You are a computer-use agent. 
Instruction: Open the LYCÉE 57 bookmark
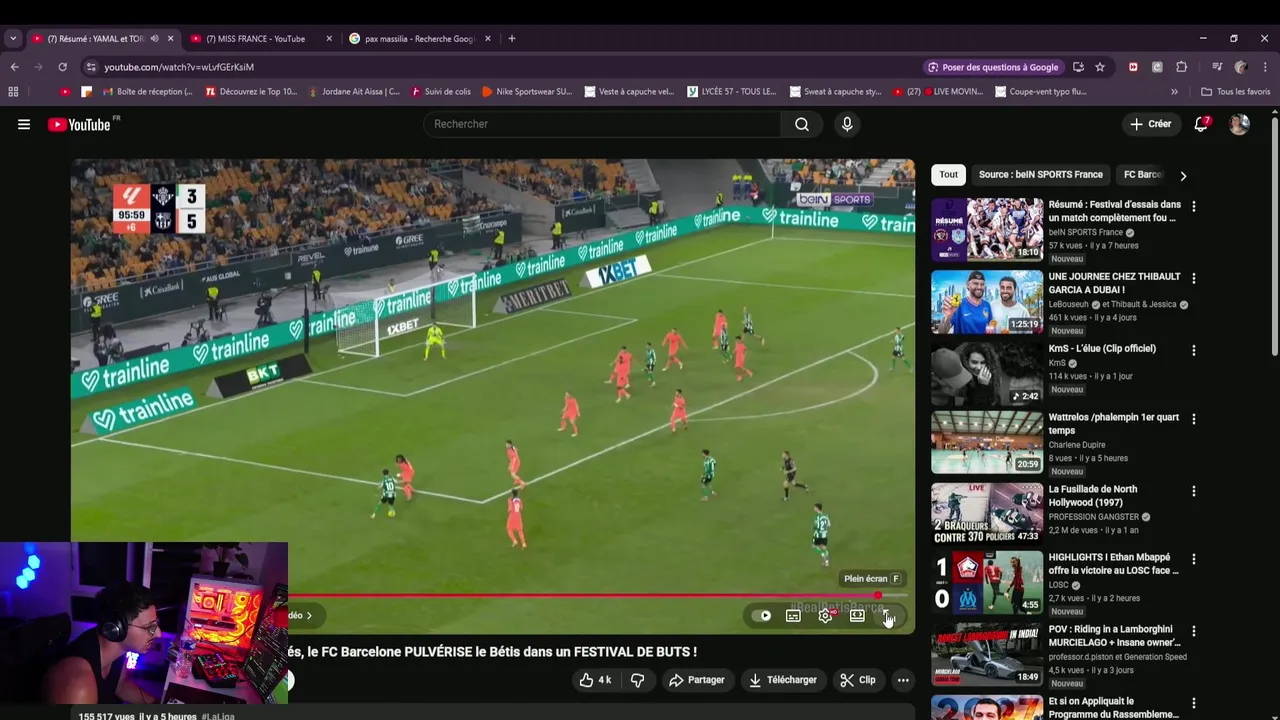pyautogui.click(x=732, y=91)
